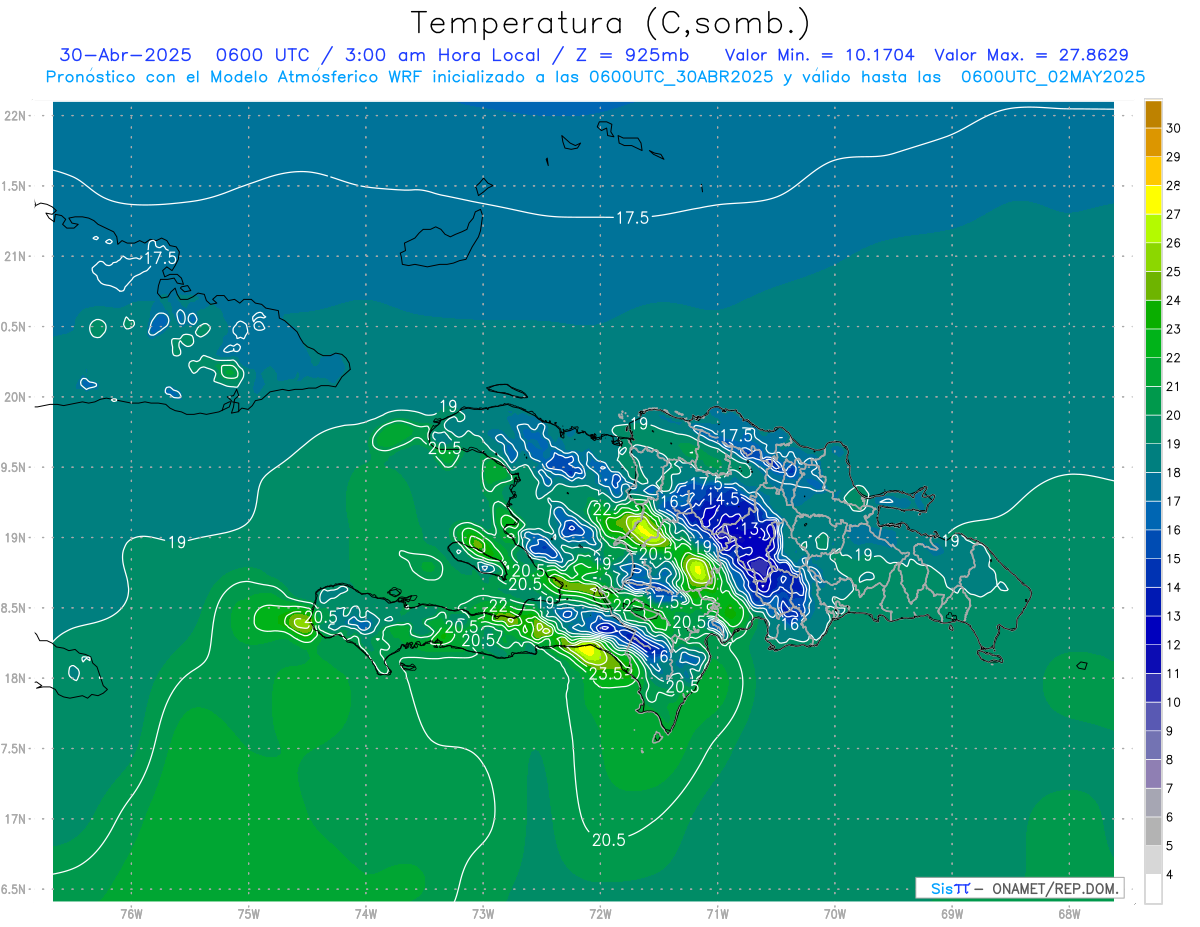Click the legend value 10
The height and width of the screenshot is (927, 1200).
pos(1174,702)
